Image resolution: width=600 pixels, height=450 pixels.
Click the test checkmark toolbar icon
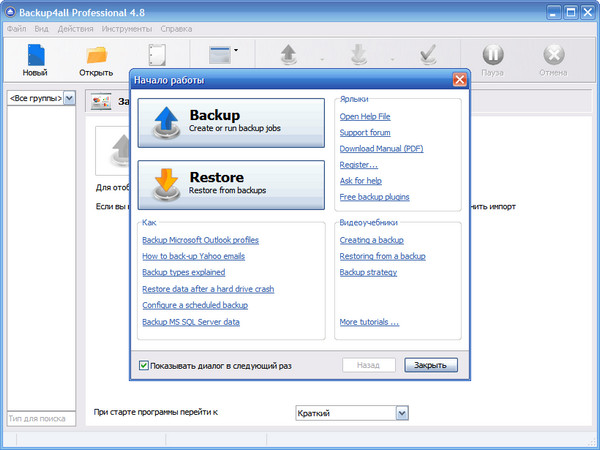pyautogui.click(x=428, y=55)
